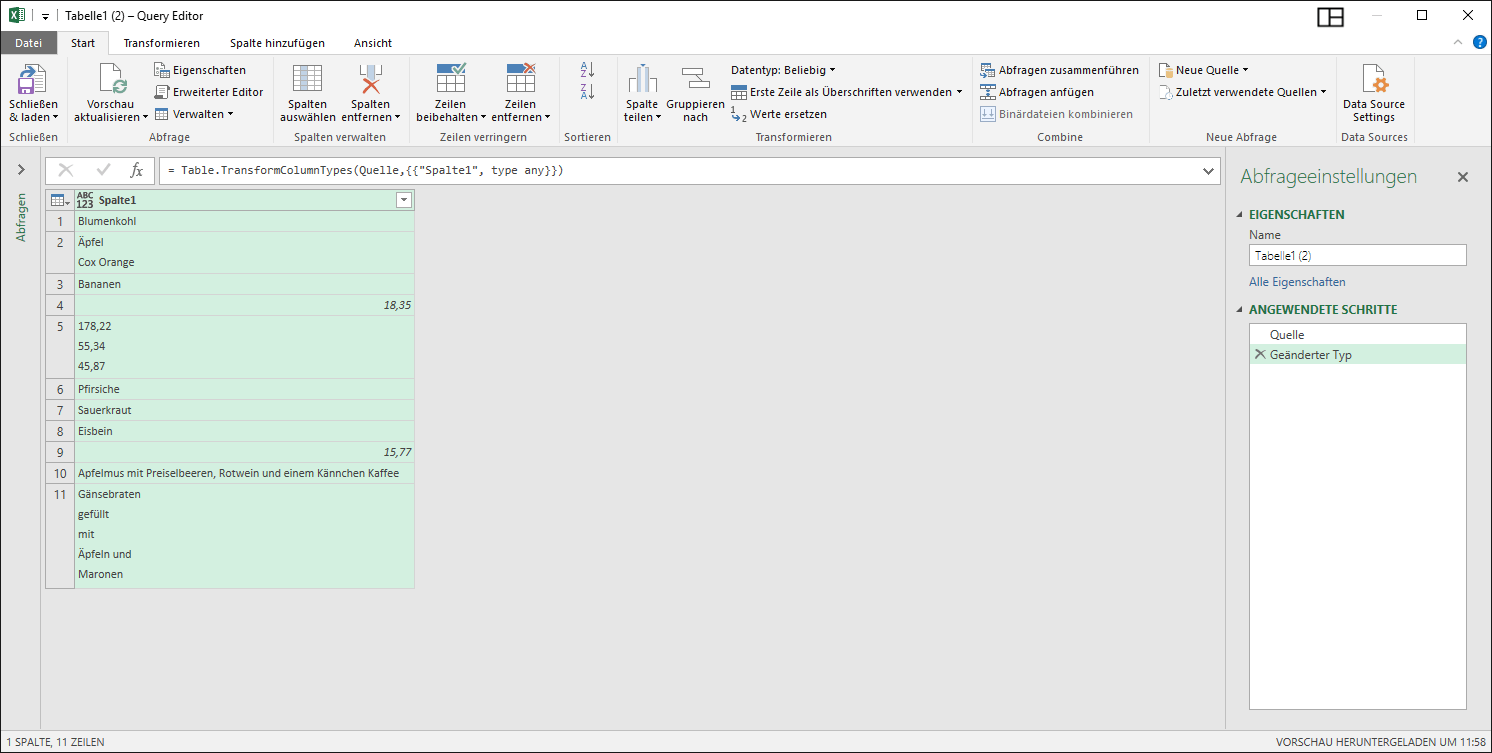The image size is (1492, 753).
Task: Select the cell Blumenkohl
Action: point(244,221)
